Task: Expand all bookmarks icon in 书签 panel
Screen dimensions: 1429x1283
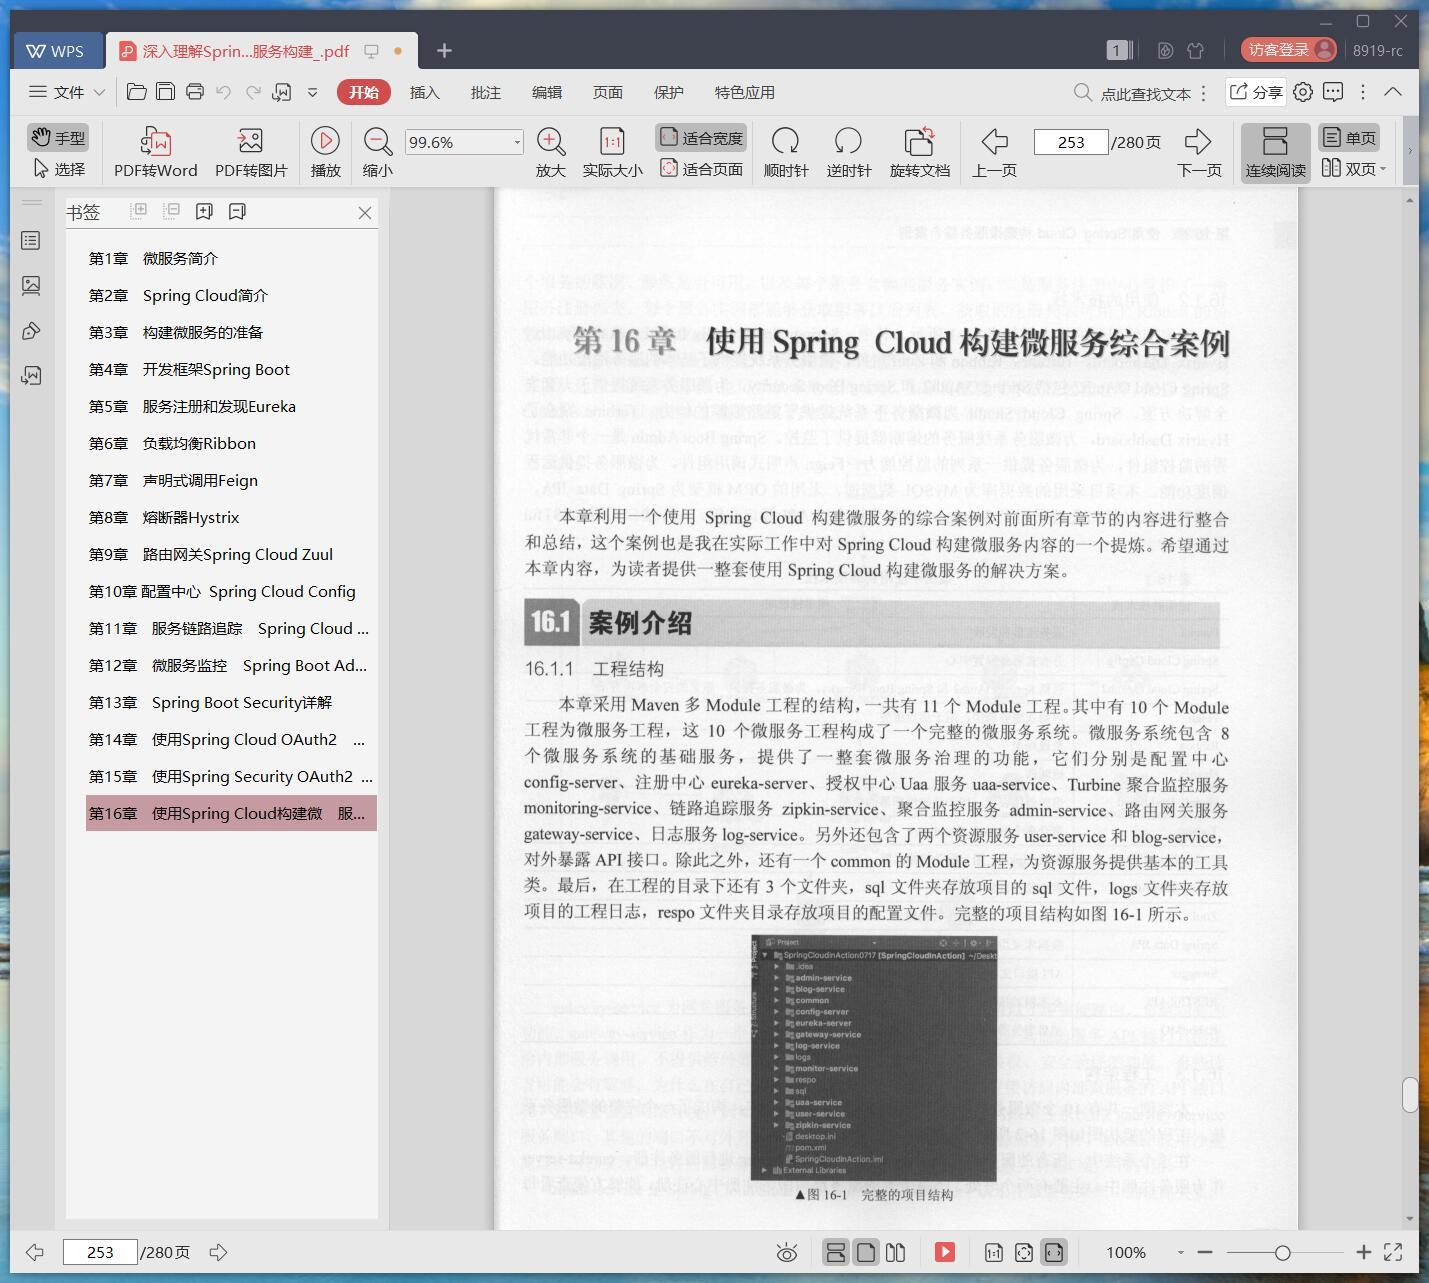Action: pos(139,212)
